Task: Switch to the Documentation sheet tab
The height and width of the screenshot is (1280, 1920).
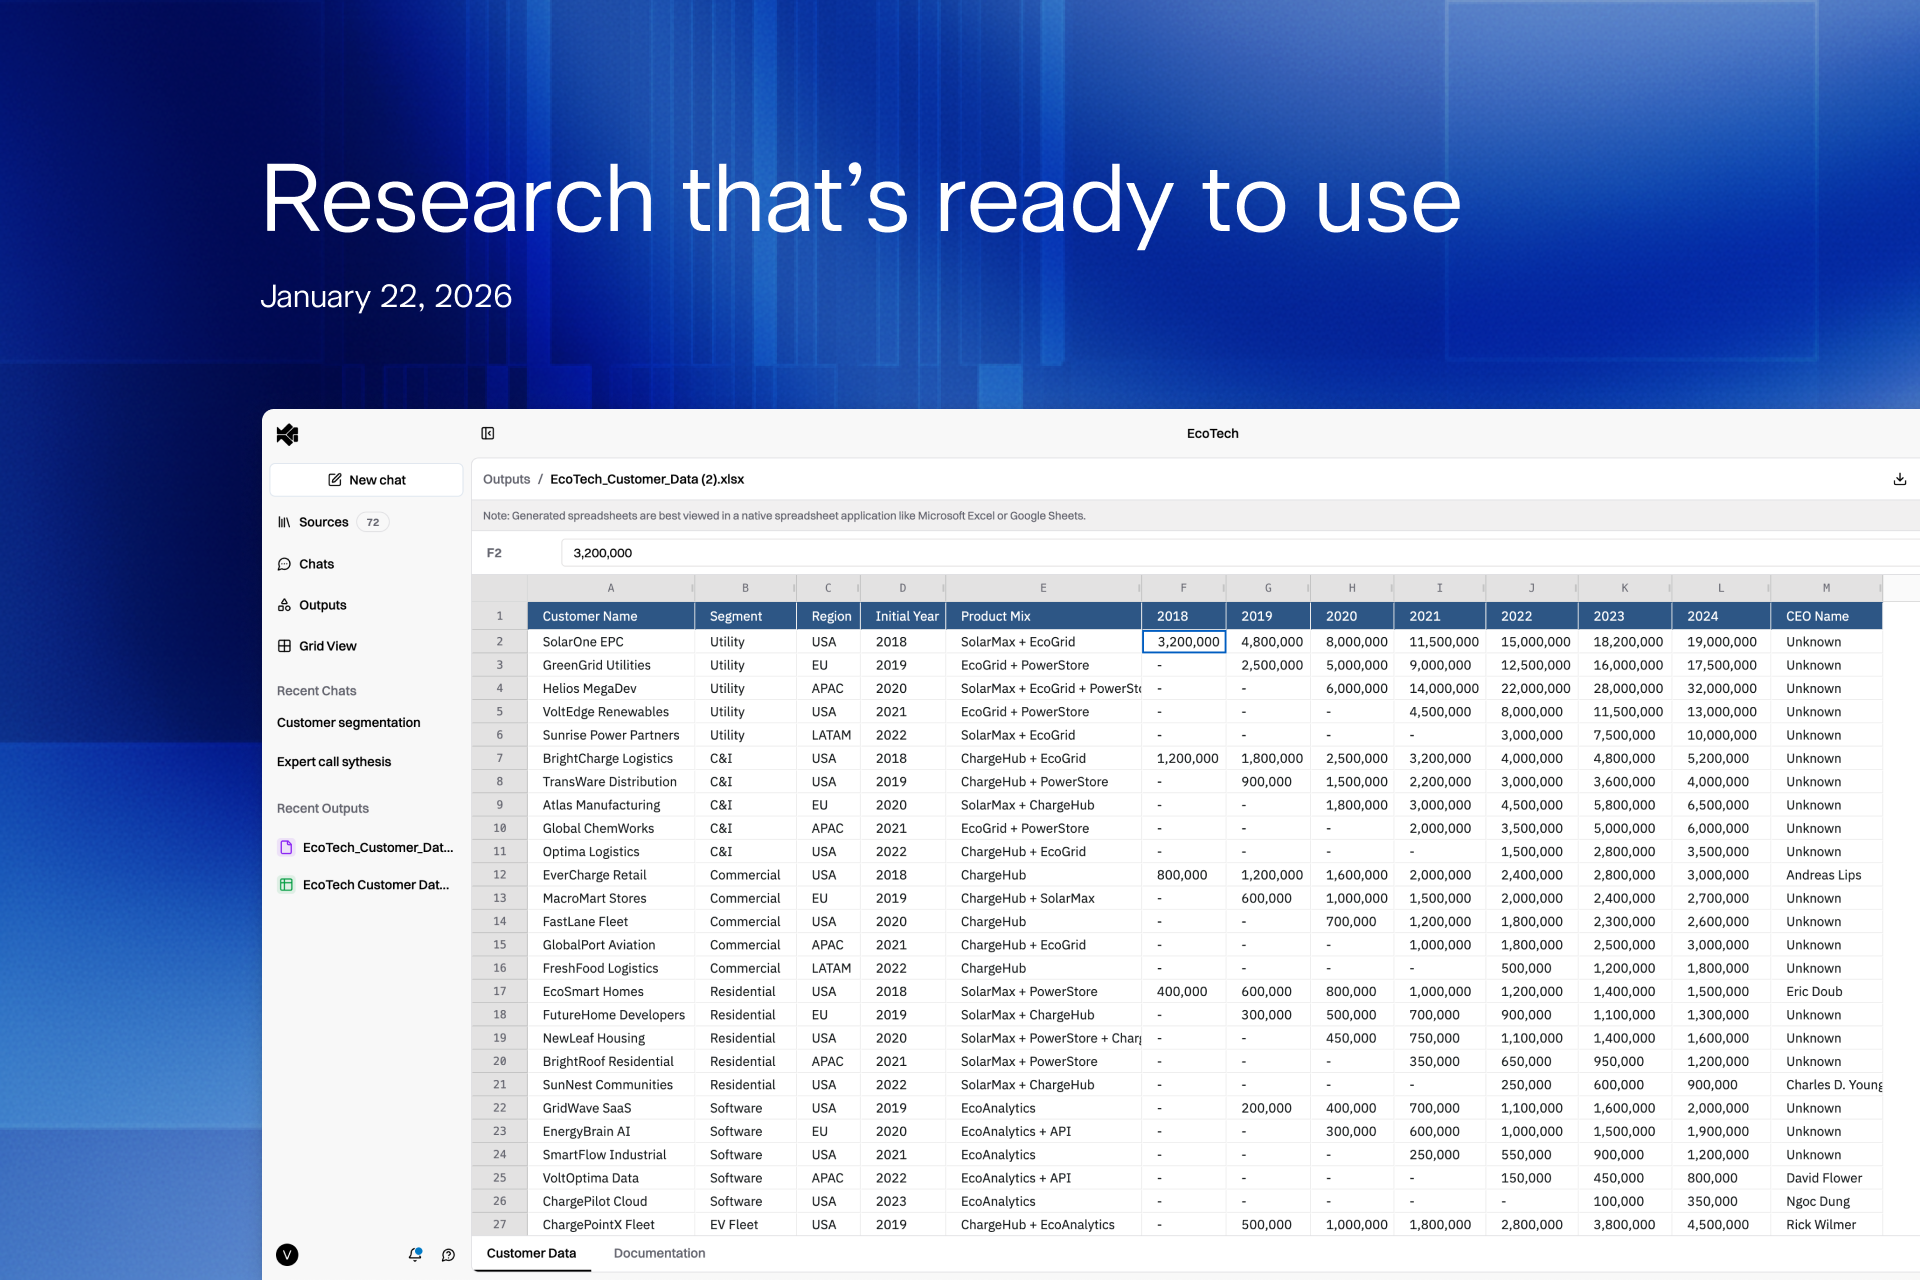Action: click(x=659, y=1253)
